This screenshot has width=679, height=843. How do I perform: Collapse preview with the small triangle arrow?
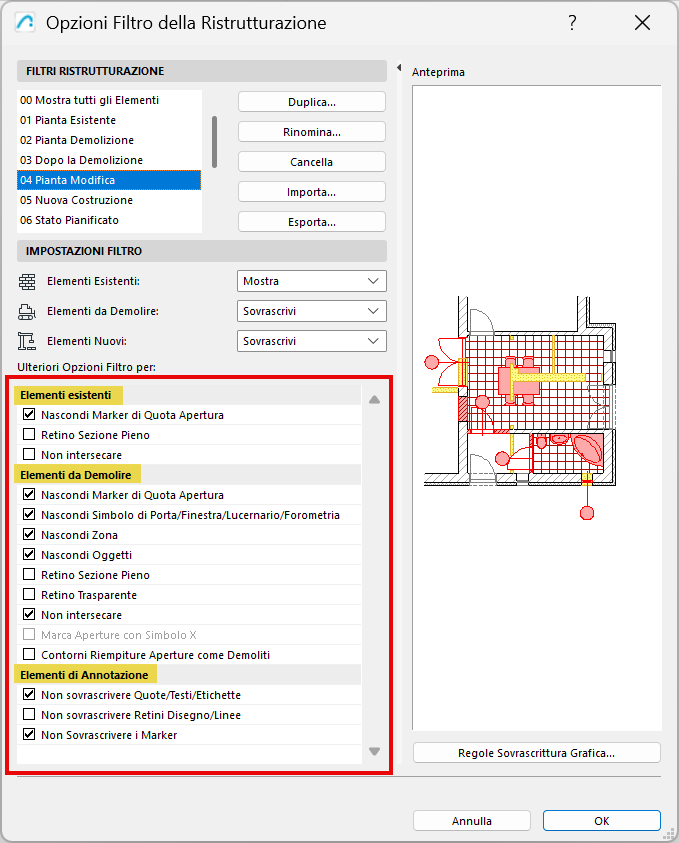399,68
